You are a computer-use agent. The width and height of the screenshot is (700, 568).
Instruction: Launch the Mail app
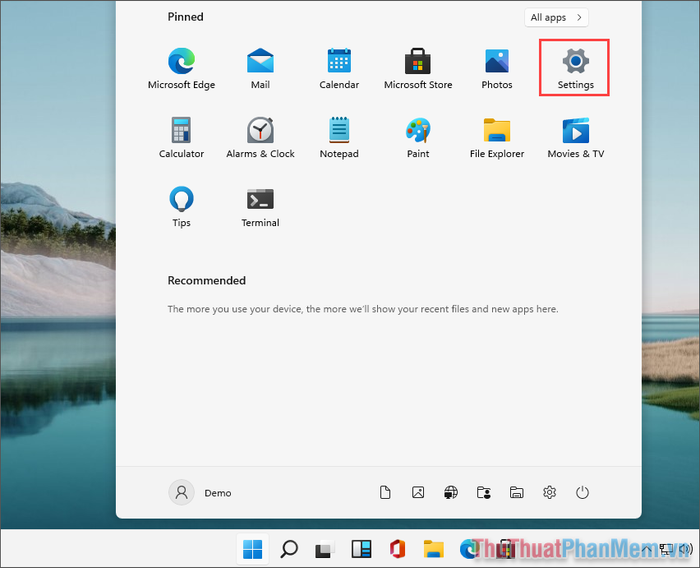click(x=260, y=68)
